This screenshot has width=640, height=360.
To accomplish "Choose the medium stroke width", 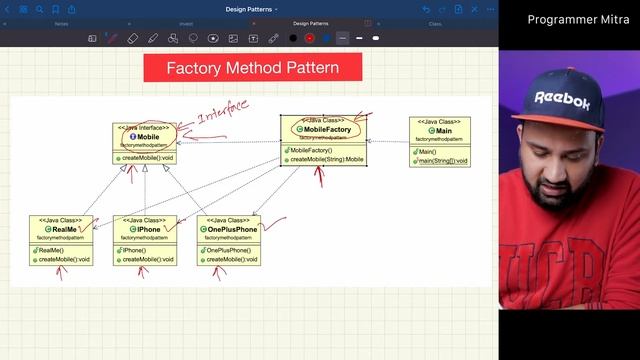I will 359,38.
